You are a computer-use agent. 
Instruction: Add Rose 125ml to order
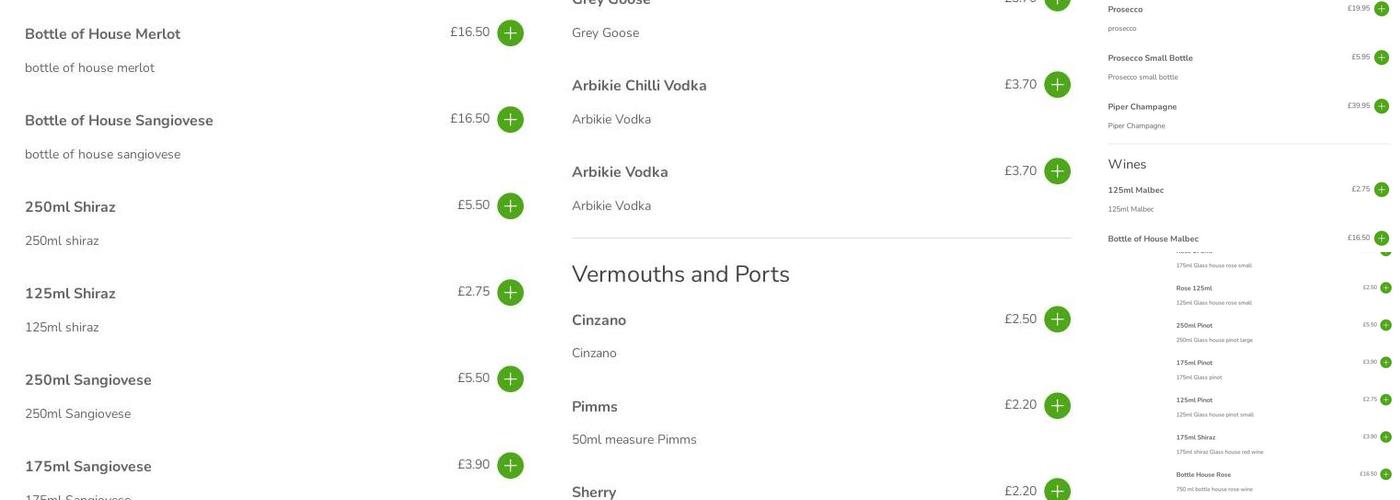click(1385, 288)
